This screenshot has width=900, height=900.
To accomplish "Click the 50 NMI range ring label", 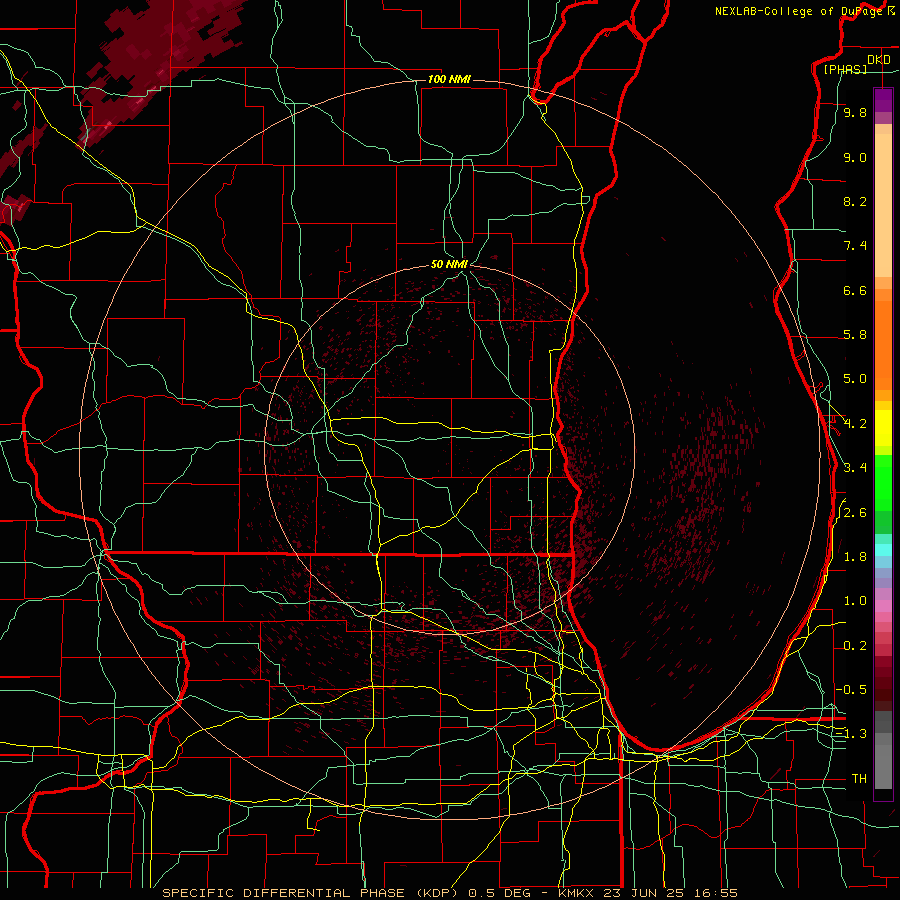I will [x=449, y=264].
